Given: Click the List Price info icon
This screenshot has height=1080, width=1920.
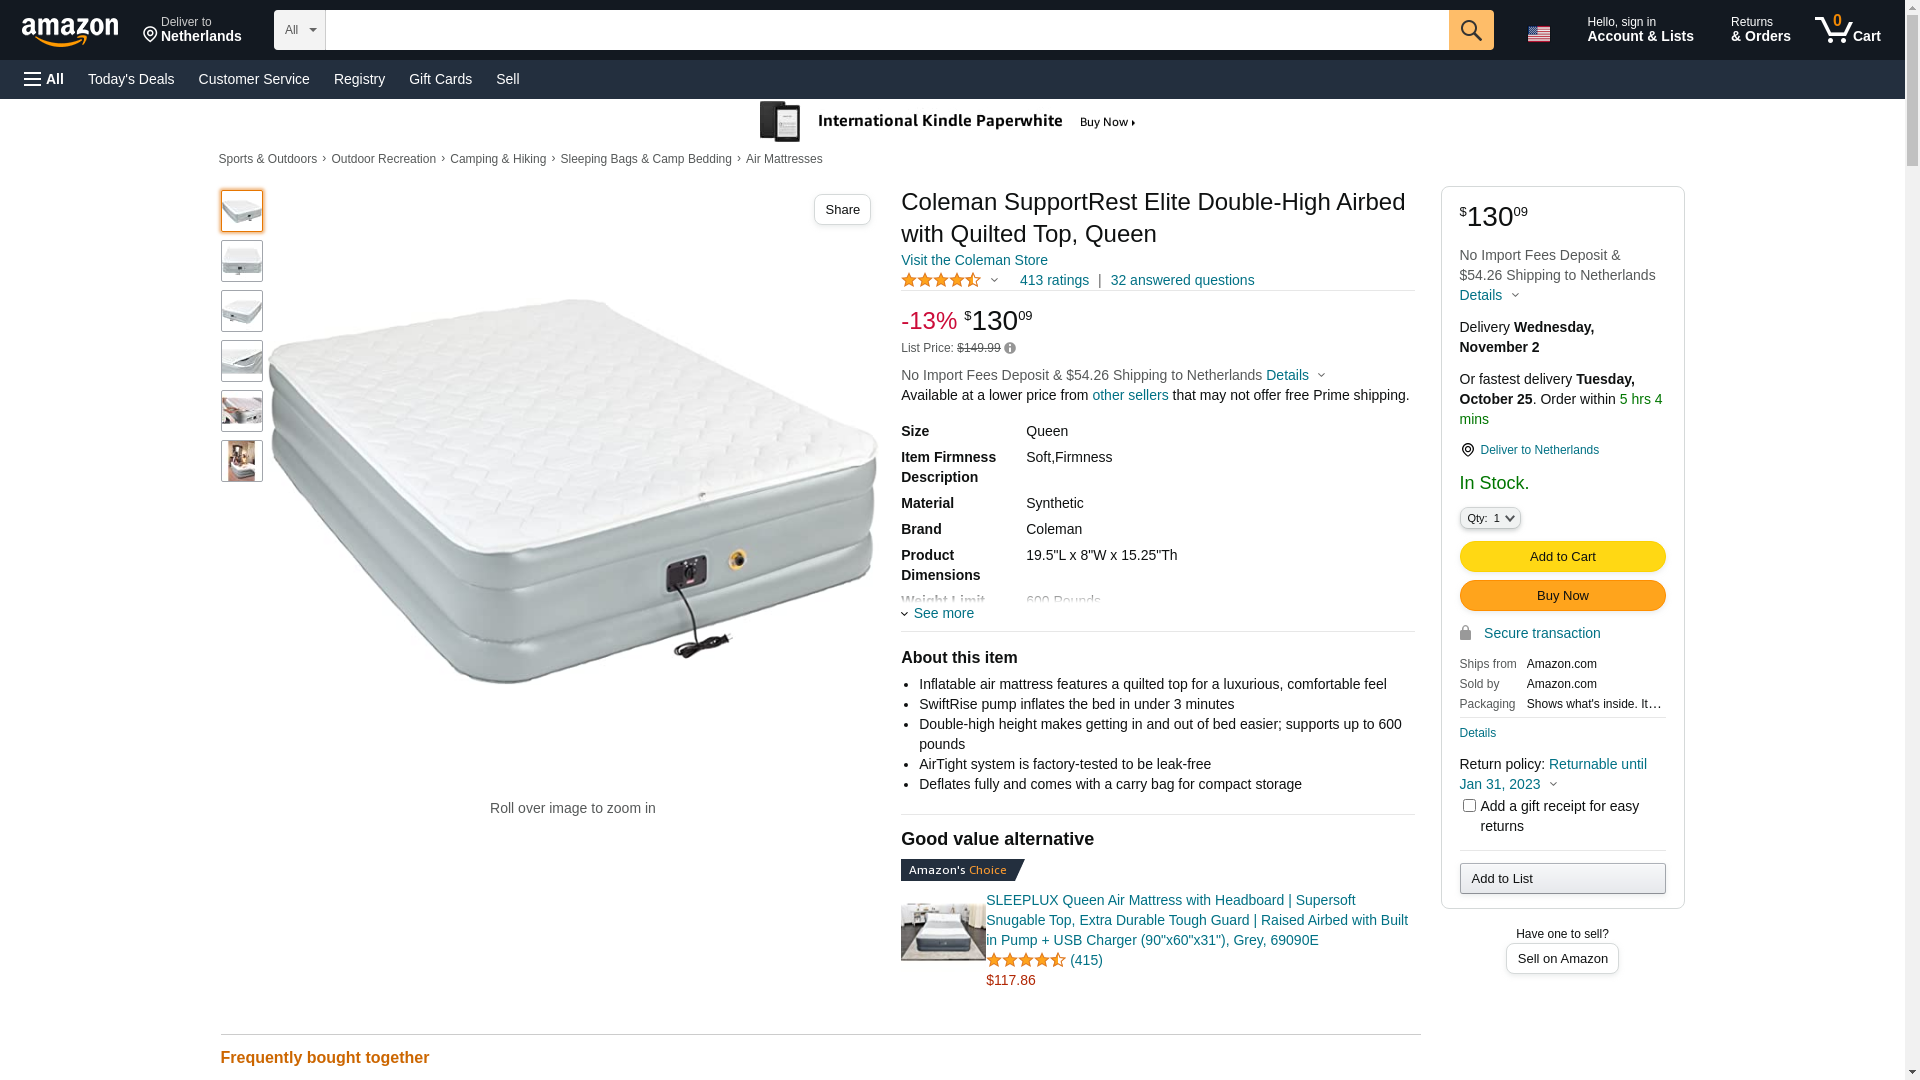Looking at the screenshot, I should point(1010,349).
